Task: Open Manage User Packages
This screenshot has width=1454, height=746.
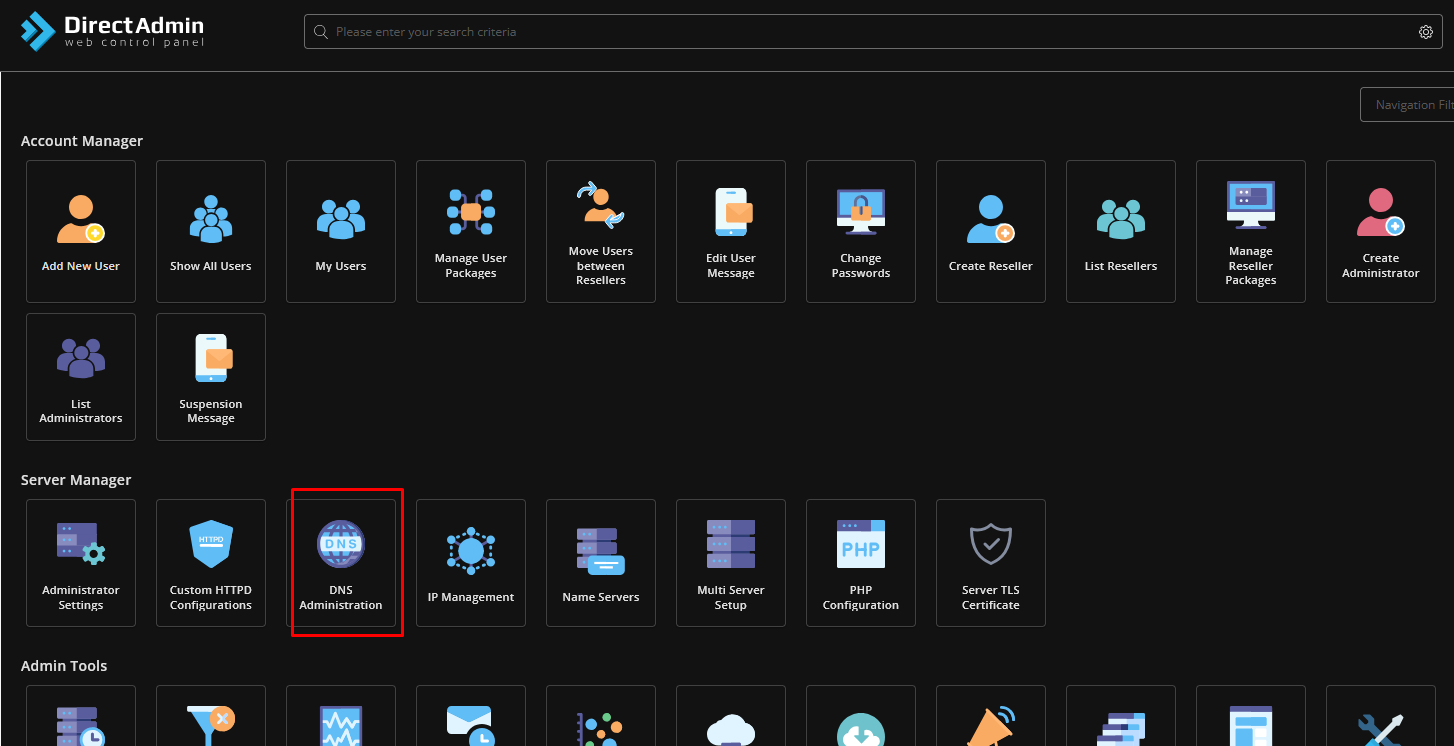Action: pos(471,231)
